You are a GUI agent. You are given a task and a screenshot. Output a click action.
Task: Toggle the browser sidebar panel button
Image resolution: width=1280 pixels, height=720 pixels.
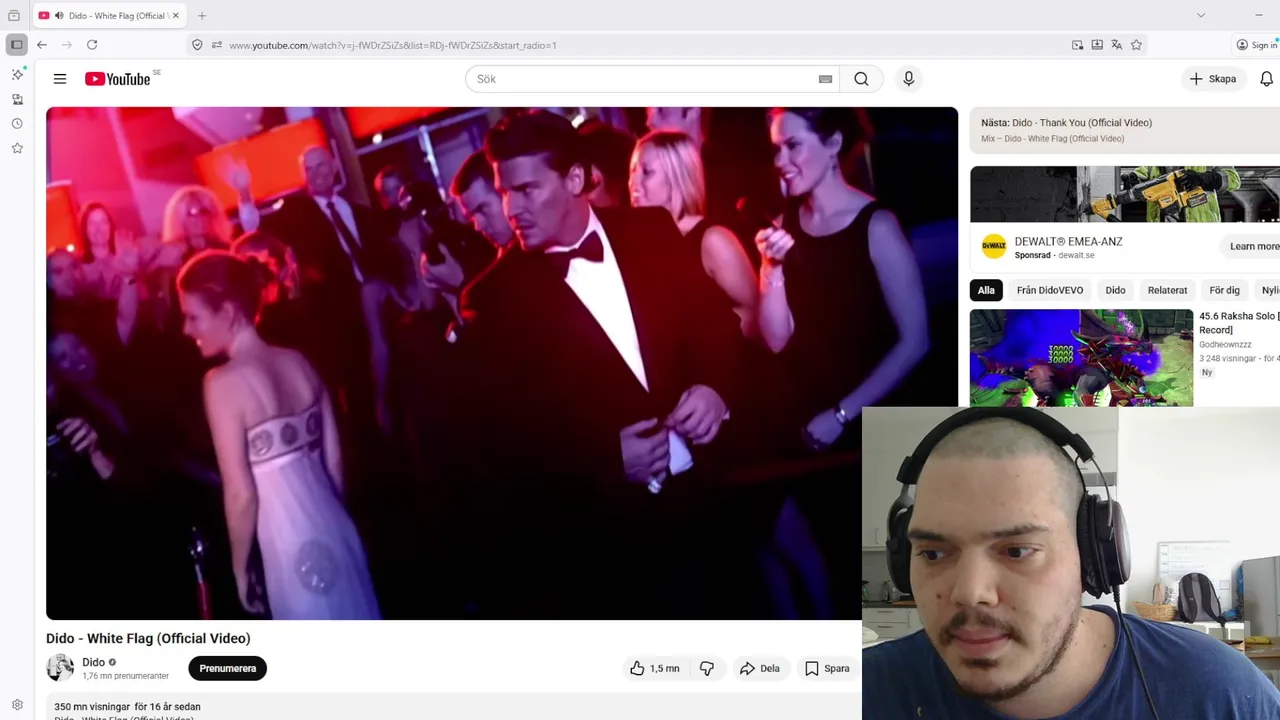point(17,45)
